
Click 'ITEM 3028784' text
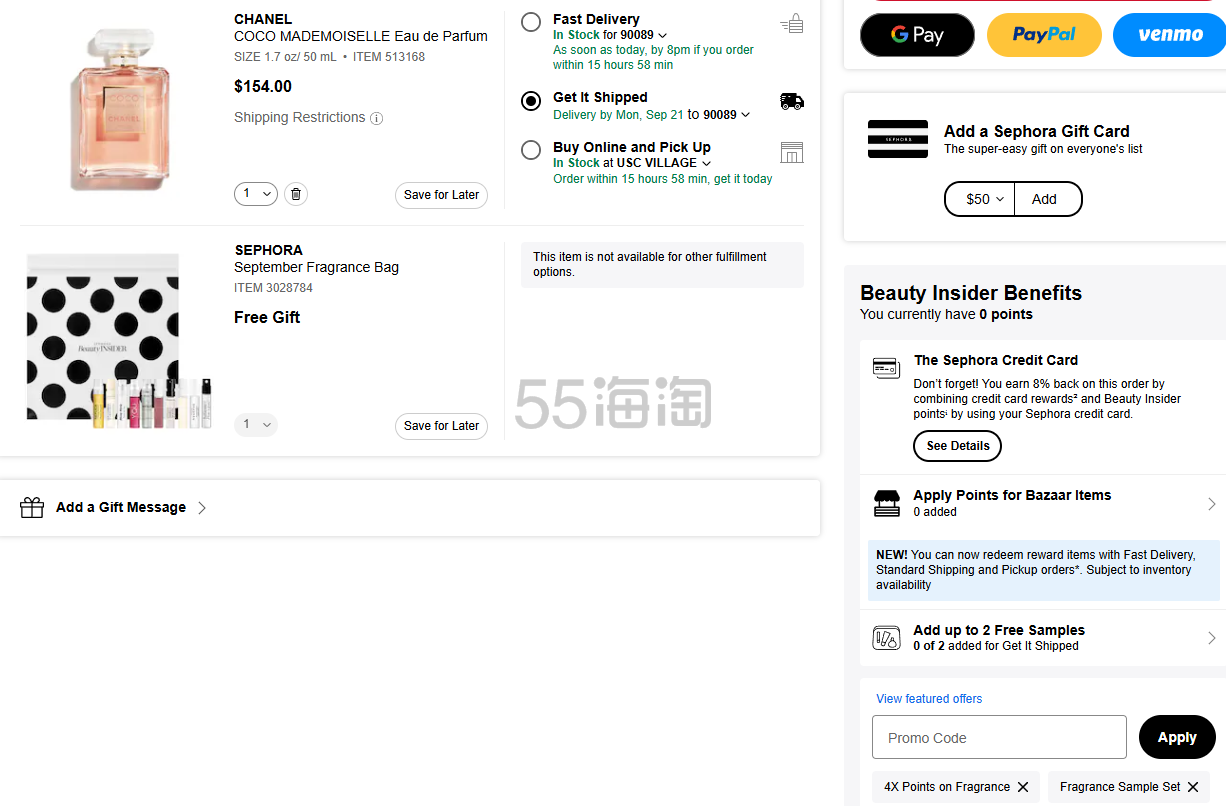click(x=273, y=288)
